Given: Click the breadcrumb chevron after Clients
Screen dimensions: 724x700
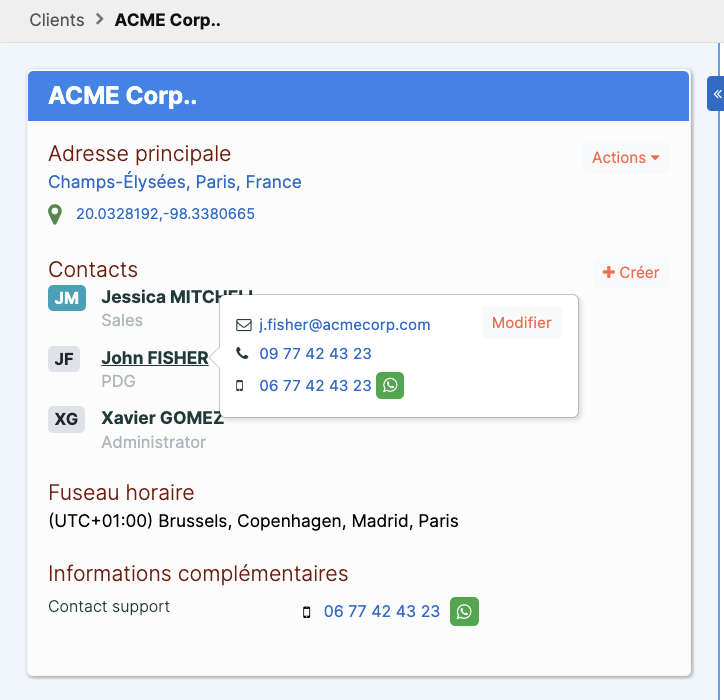Looking at the screenshot, I should pyautogui.click(x=99, y=19).
